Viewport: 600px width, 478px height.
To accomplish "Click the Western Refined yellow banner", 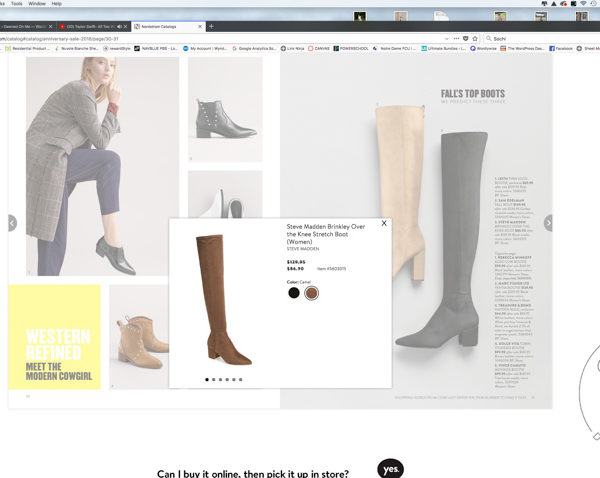I will tap(54, 337).
